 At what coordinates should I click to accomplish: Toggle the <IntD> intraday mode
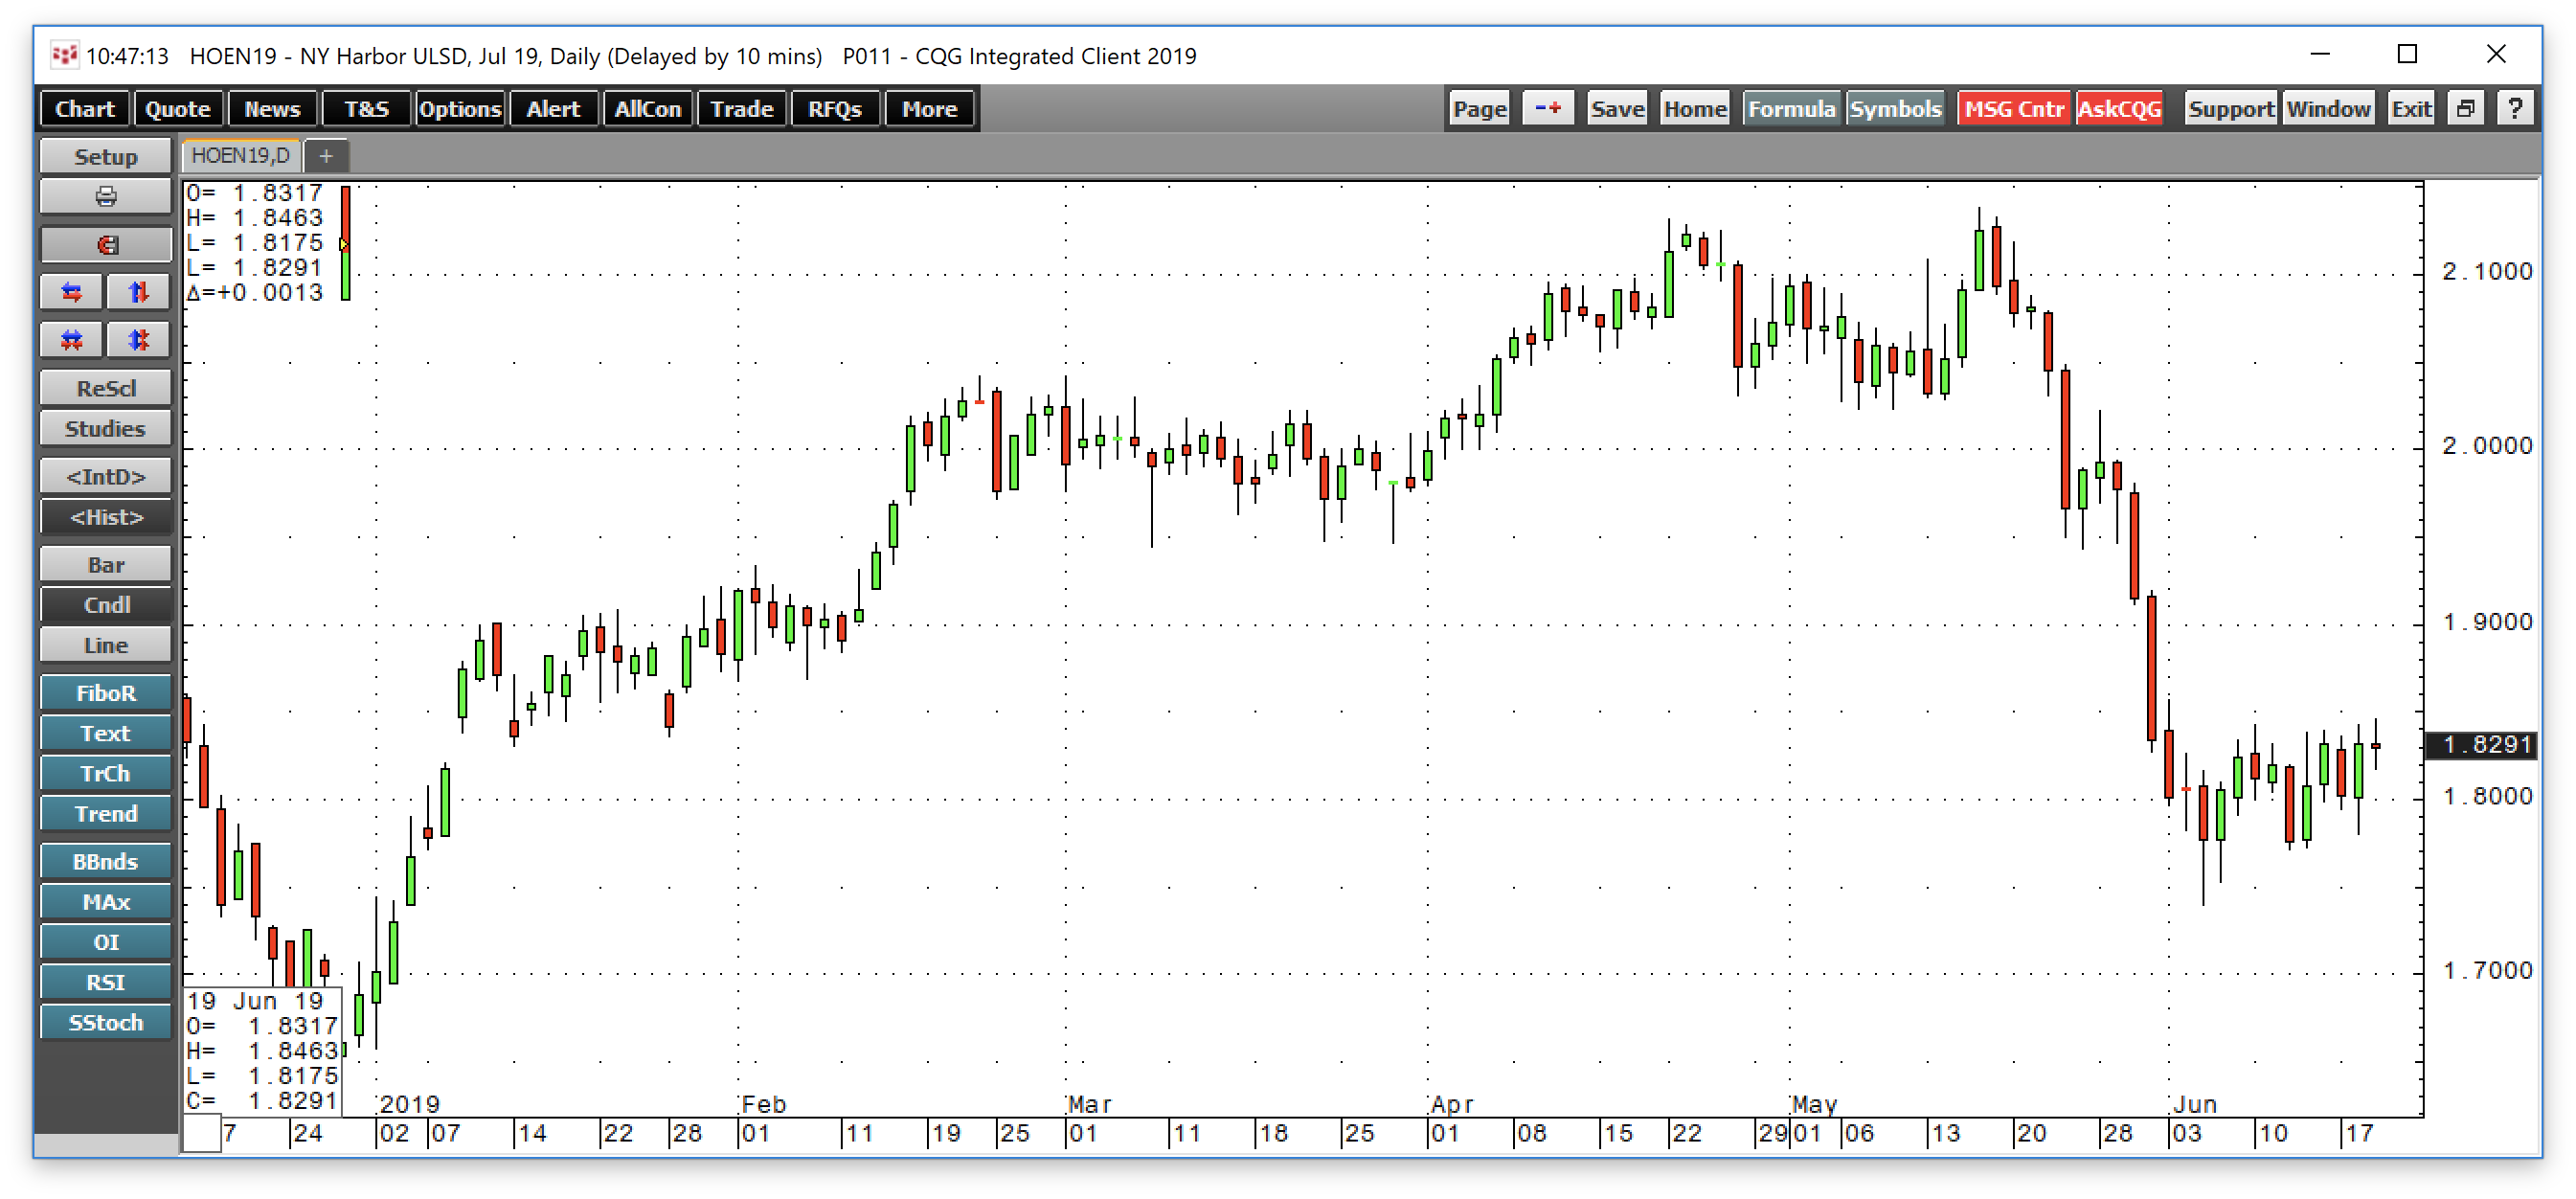105,477
